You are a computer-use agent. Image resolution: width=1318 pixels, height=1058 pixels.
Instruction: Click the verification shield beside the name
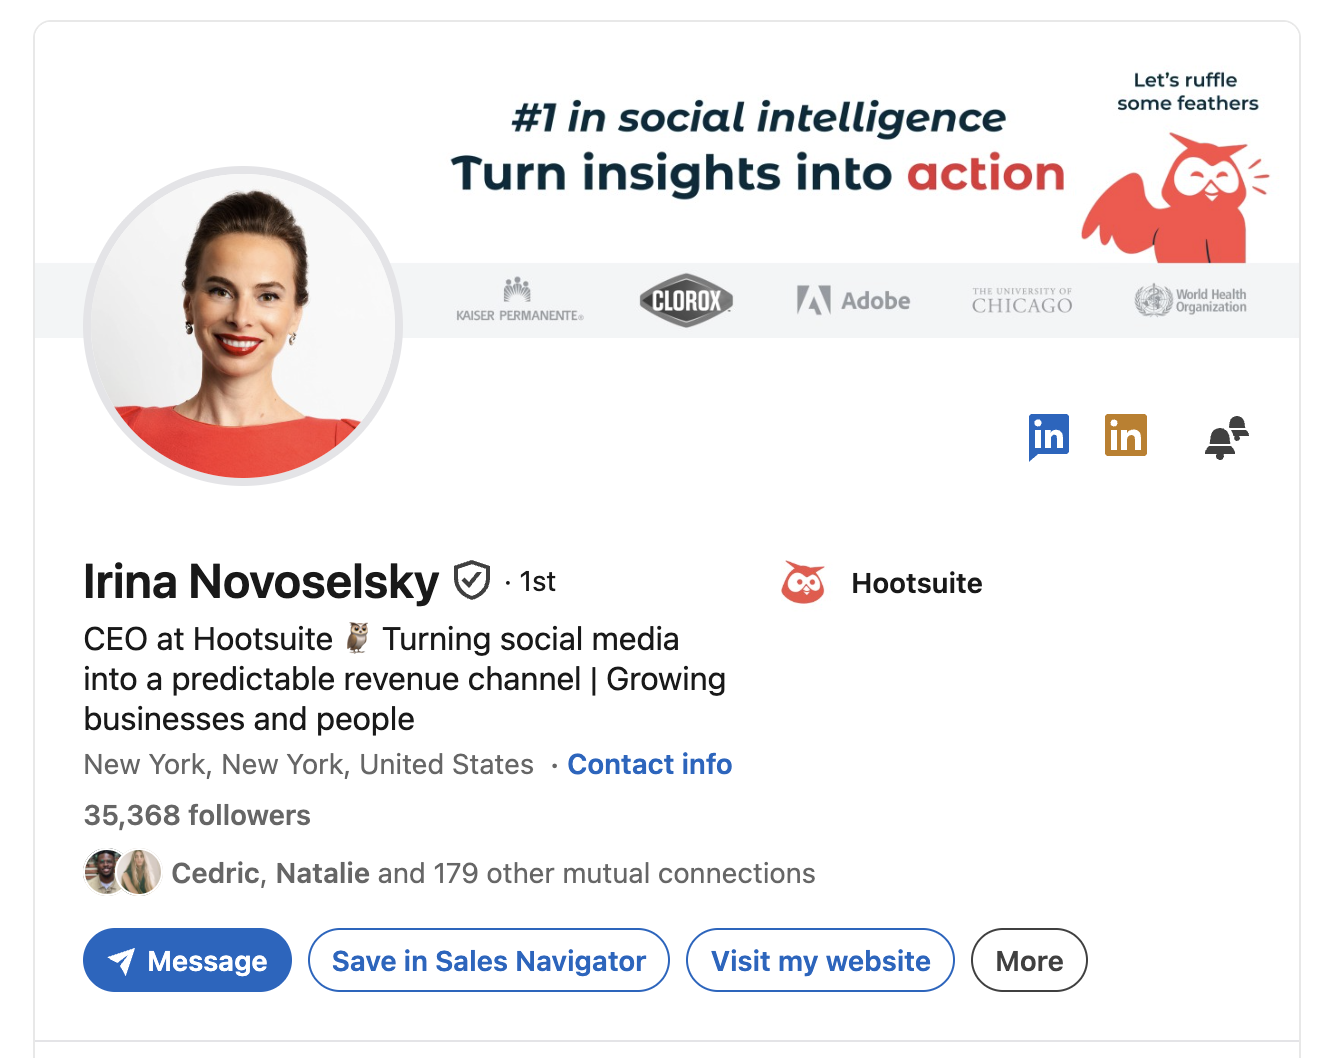point(472,580)
